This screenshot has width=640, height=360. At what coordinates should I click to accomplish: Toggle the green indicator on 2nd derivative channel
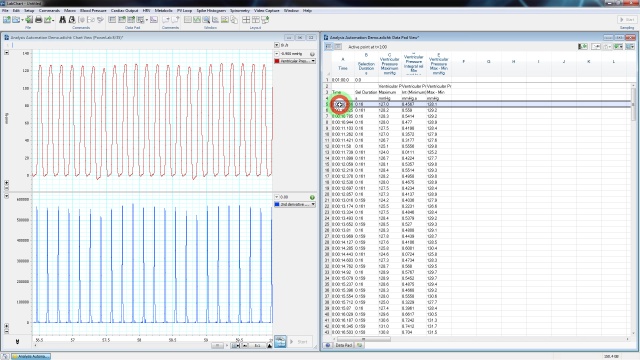click(x=312, y=197)
